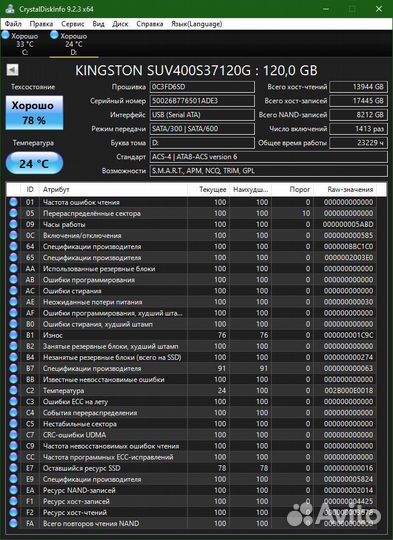Open the Диск menu
This screenshot has width=393, height=540.
(120, 24)
